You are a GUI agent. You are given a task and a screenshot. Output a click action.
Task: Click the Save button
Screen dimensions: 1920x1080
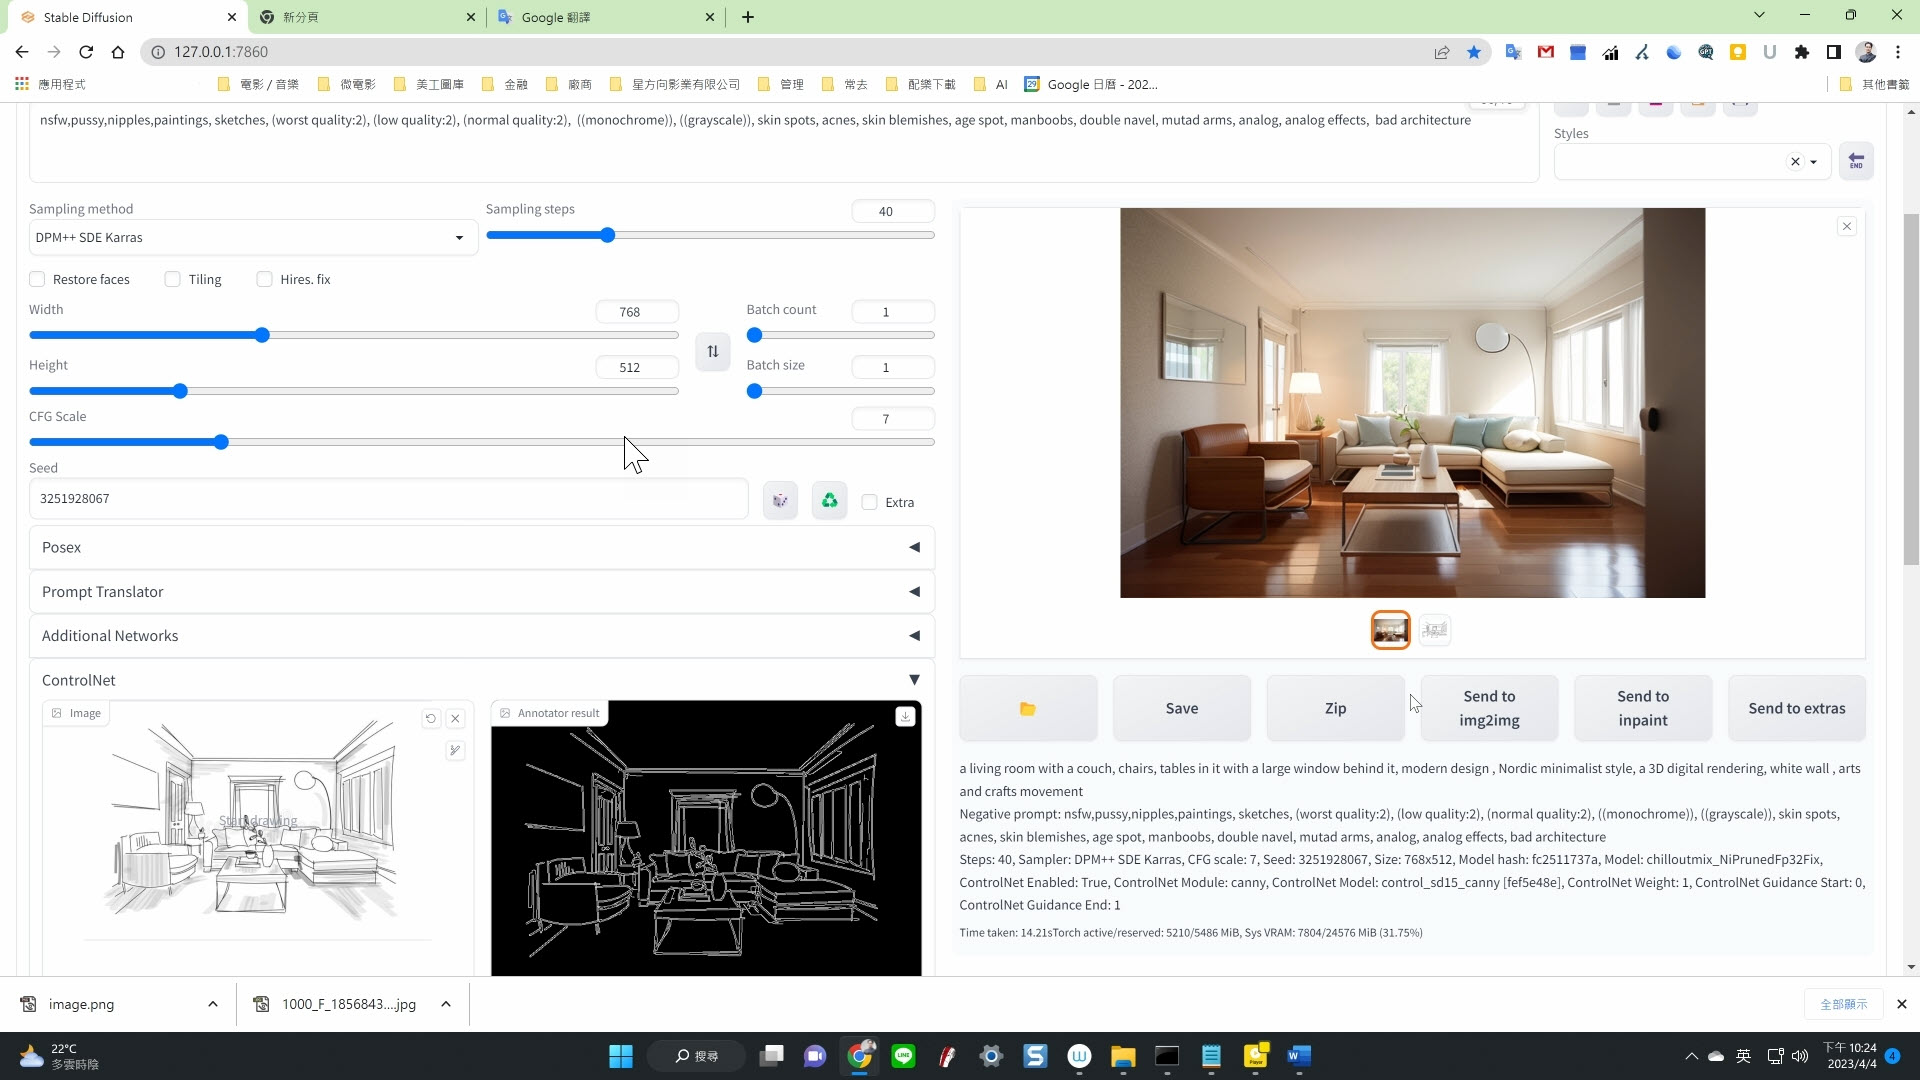(1181, 708)
